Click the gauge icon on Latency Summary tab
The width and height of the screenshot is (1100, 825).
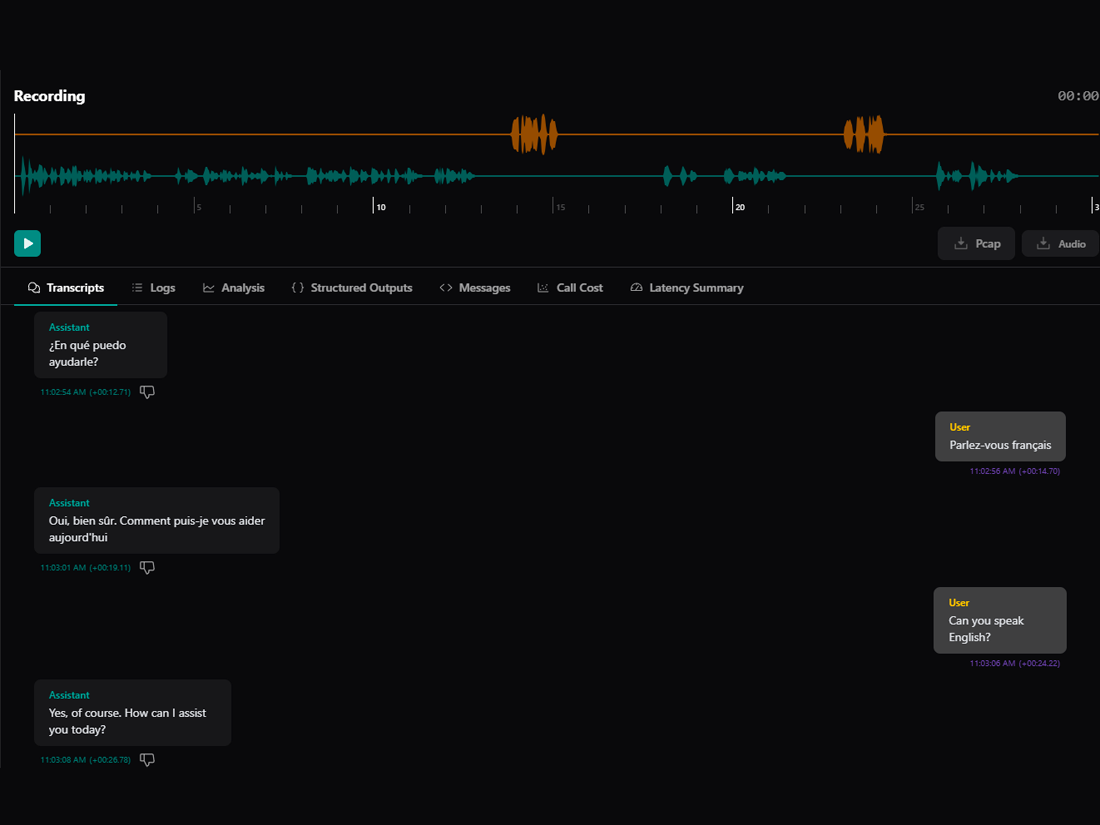tap(636, 288)
